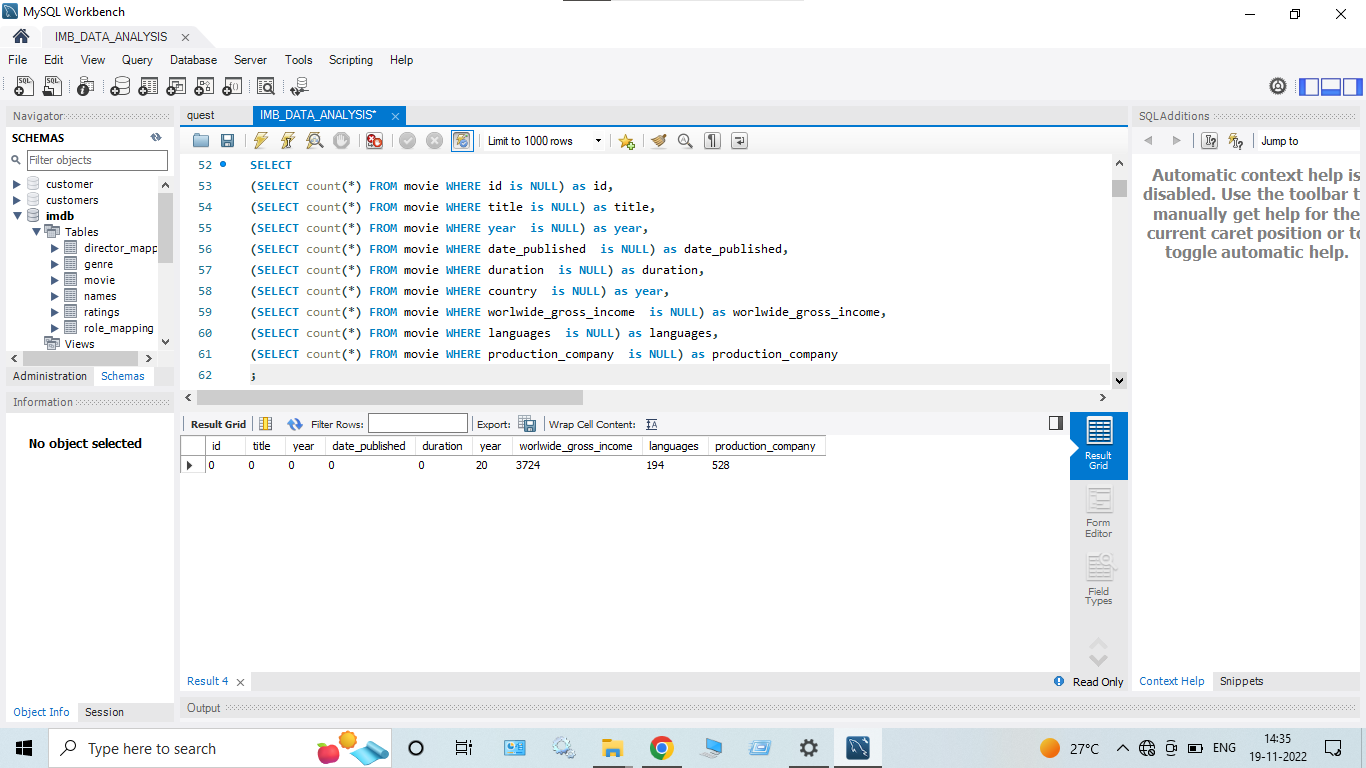The height and width of the screenshot is (768, 1366).
Task: Toggle word wrap in the editor
Action: click(x=738, y=140)
